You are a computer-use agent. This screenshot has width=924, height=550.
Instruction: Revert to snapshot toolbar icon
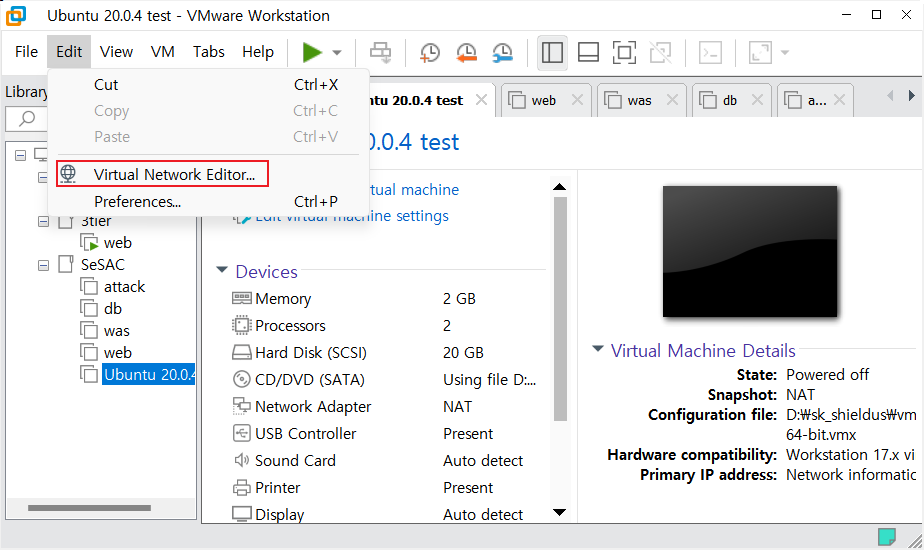466,52
